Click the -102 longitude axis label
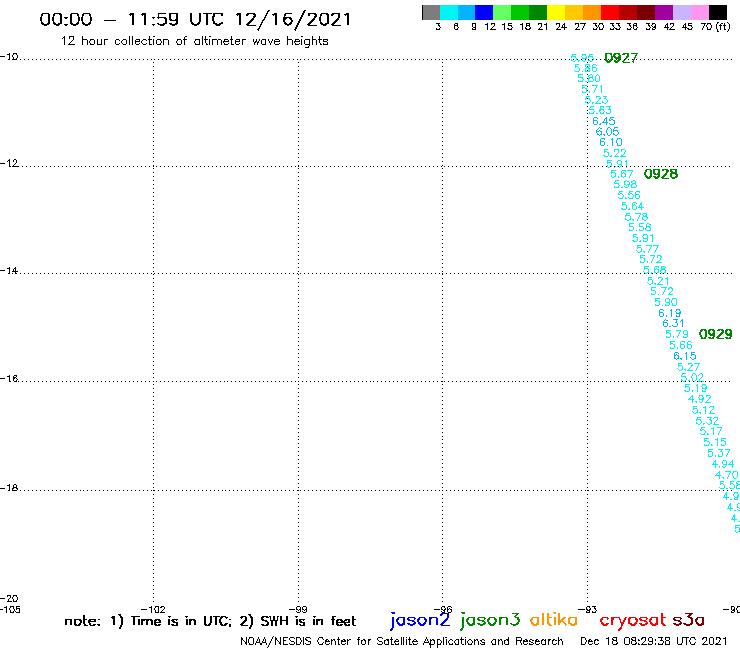Image resolution: width=740 pixels, height=650 pixels. (x=153, y=610)
